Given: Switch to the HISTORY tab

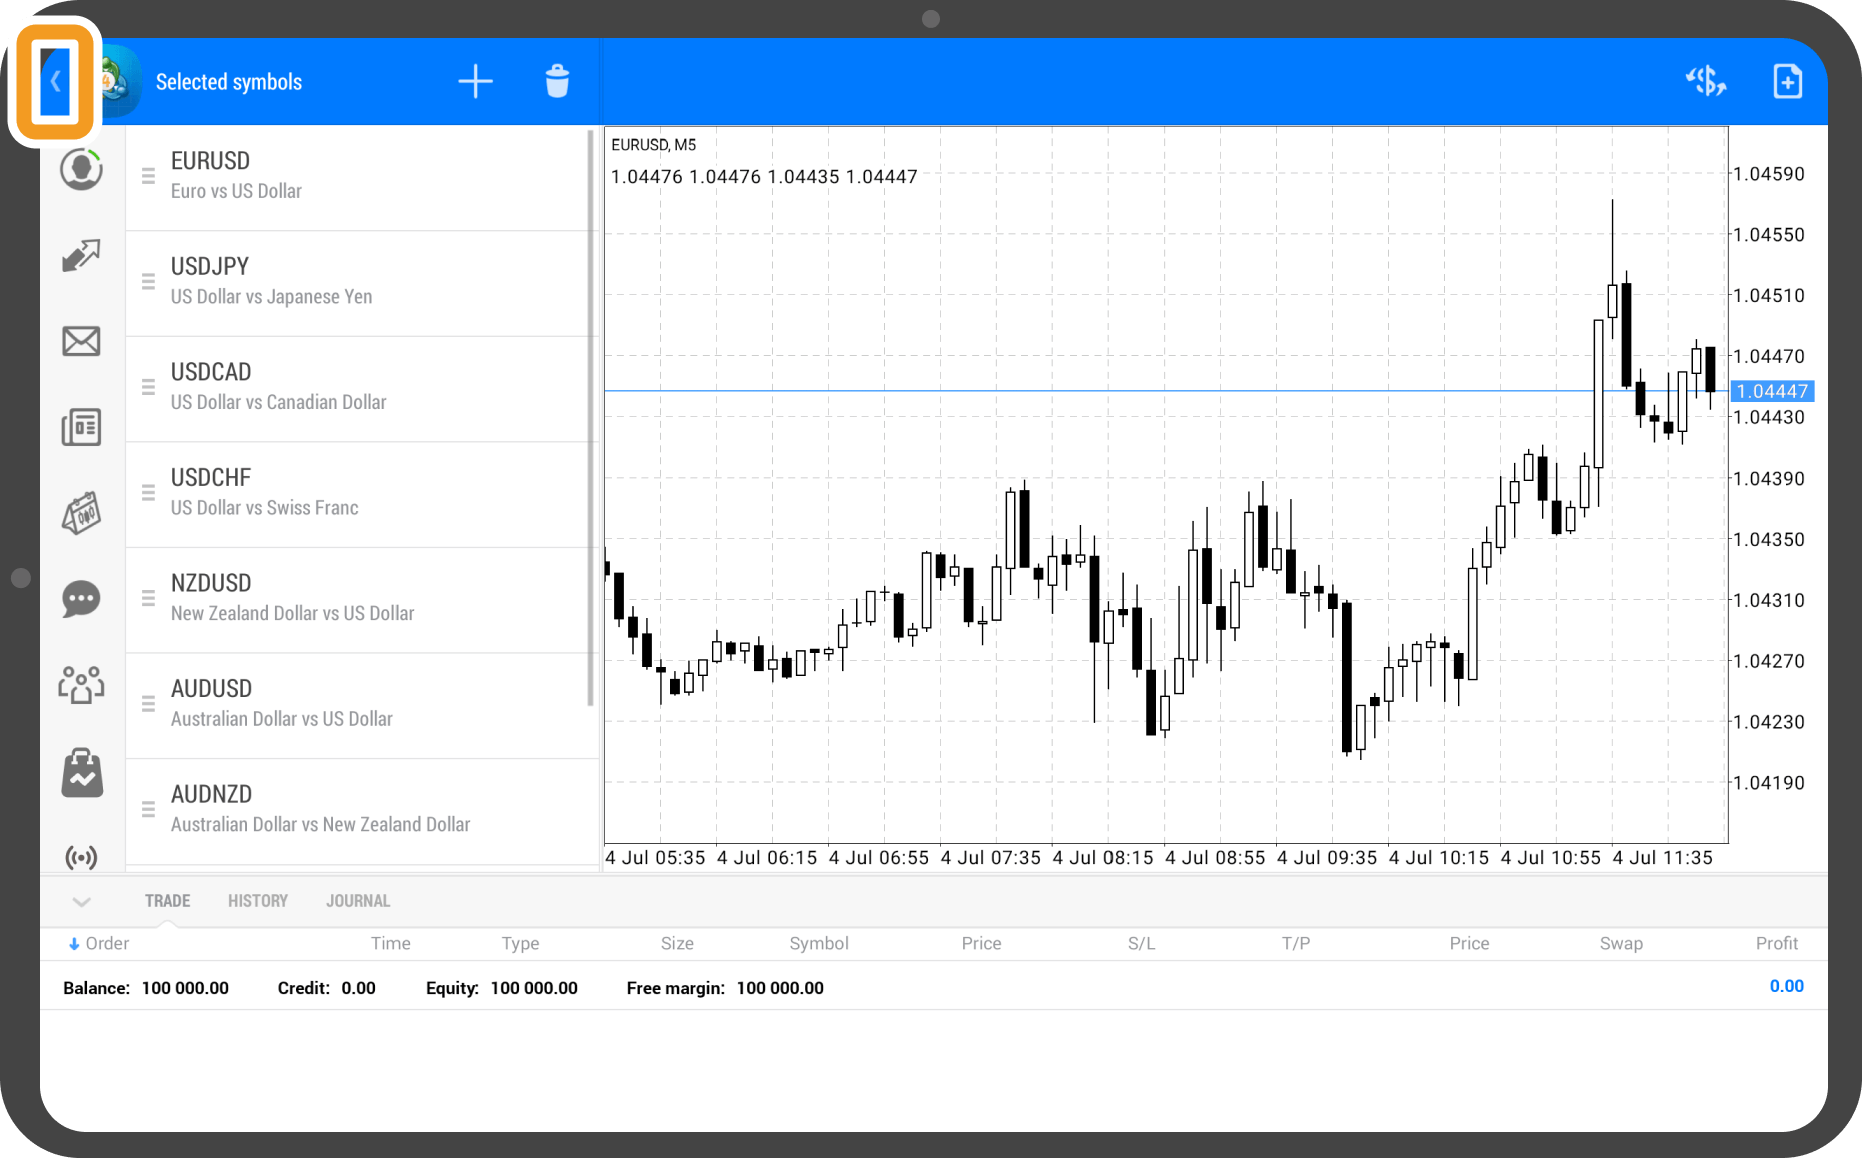Looking at the screenshot, I should coord(257,901).
